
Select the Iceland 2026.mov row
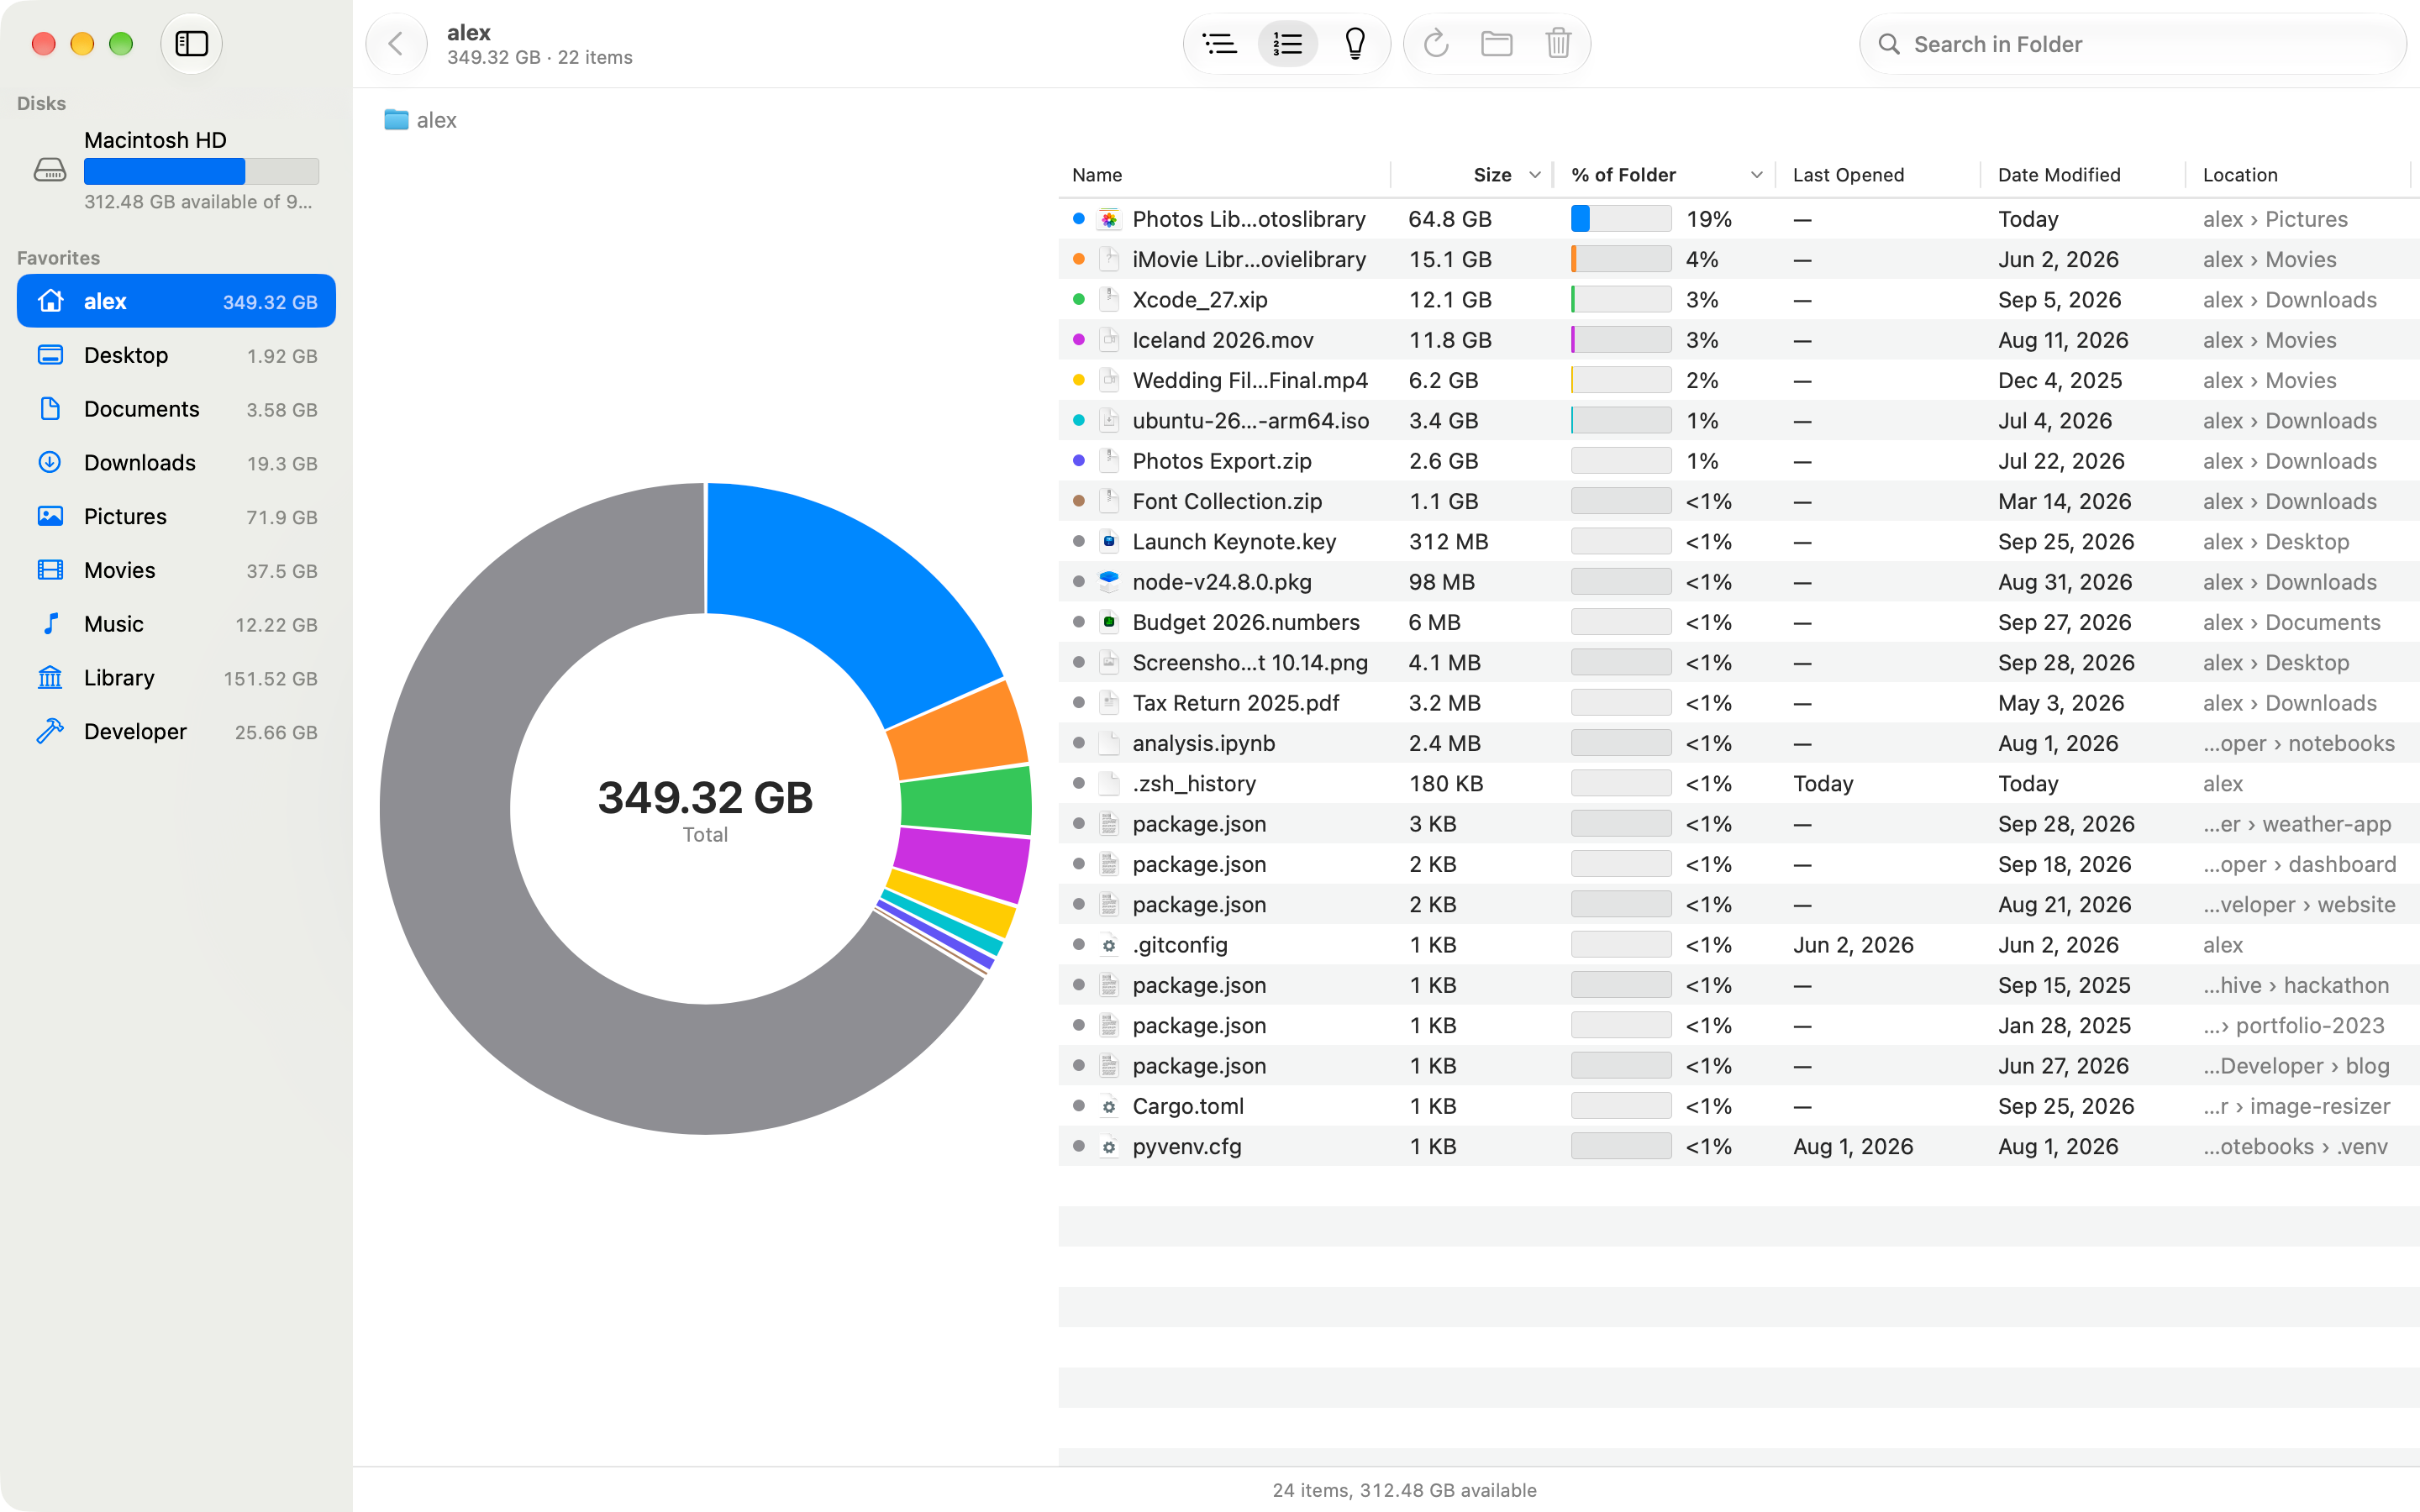[1738, 340]
